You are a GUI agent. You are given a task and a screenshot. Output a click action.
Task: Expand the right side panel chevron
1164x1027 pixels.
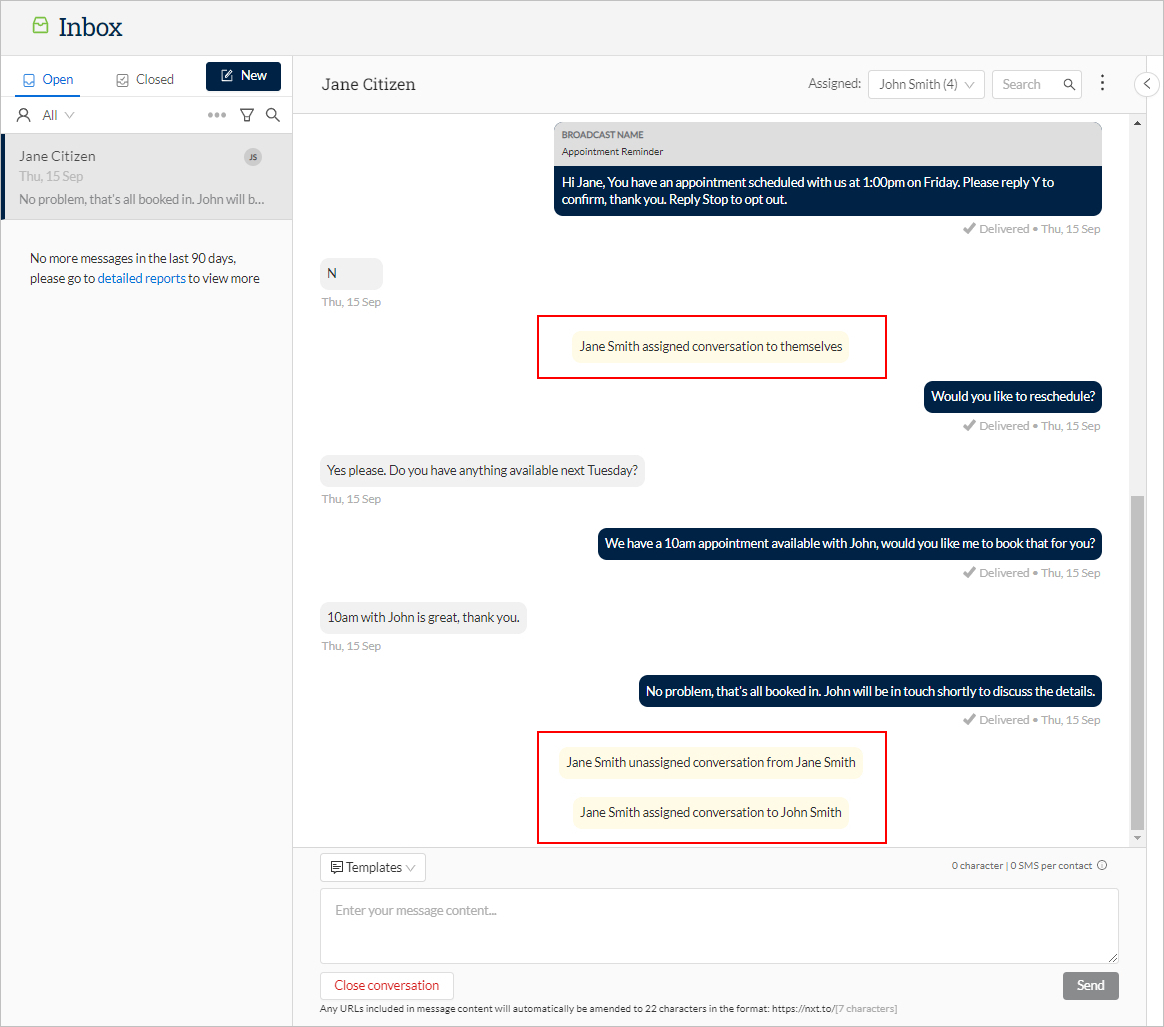coord(1147,84)
